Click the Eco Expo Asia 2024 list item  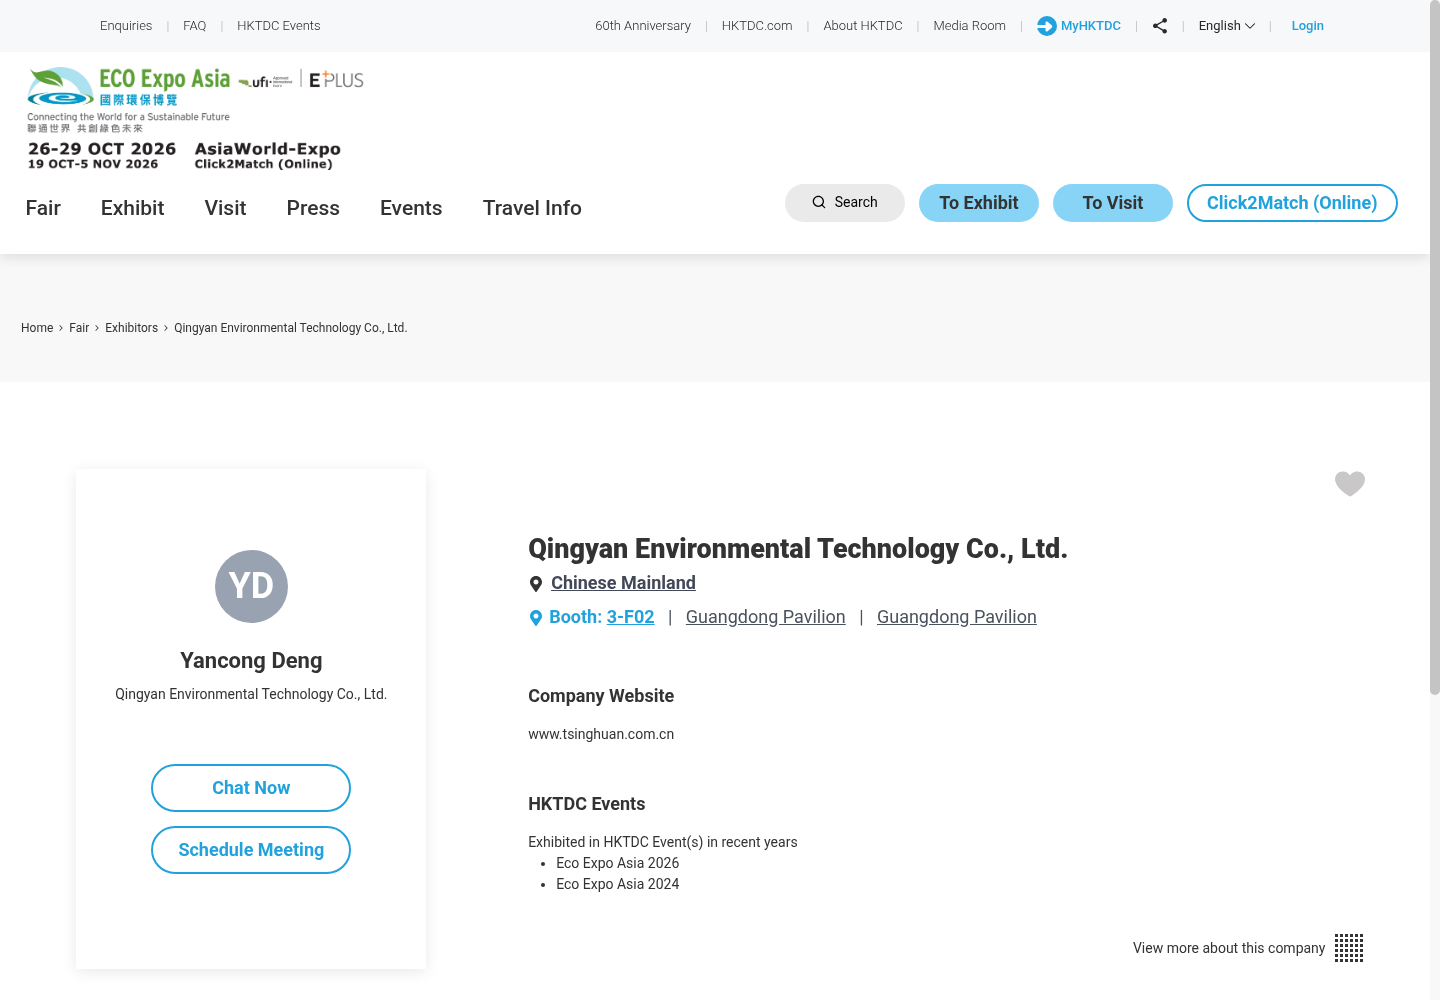[617, 884]
